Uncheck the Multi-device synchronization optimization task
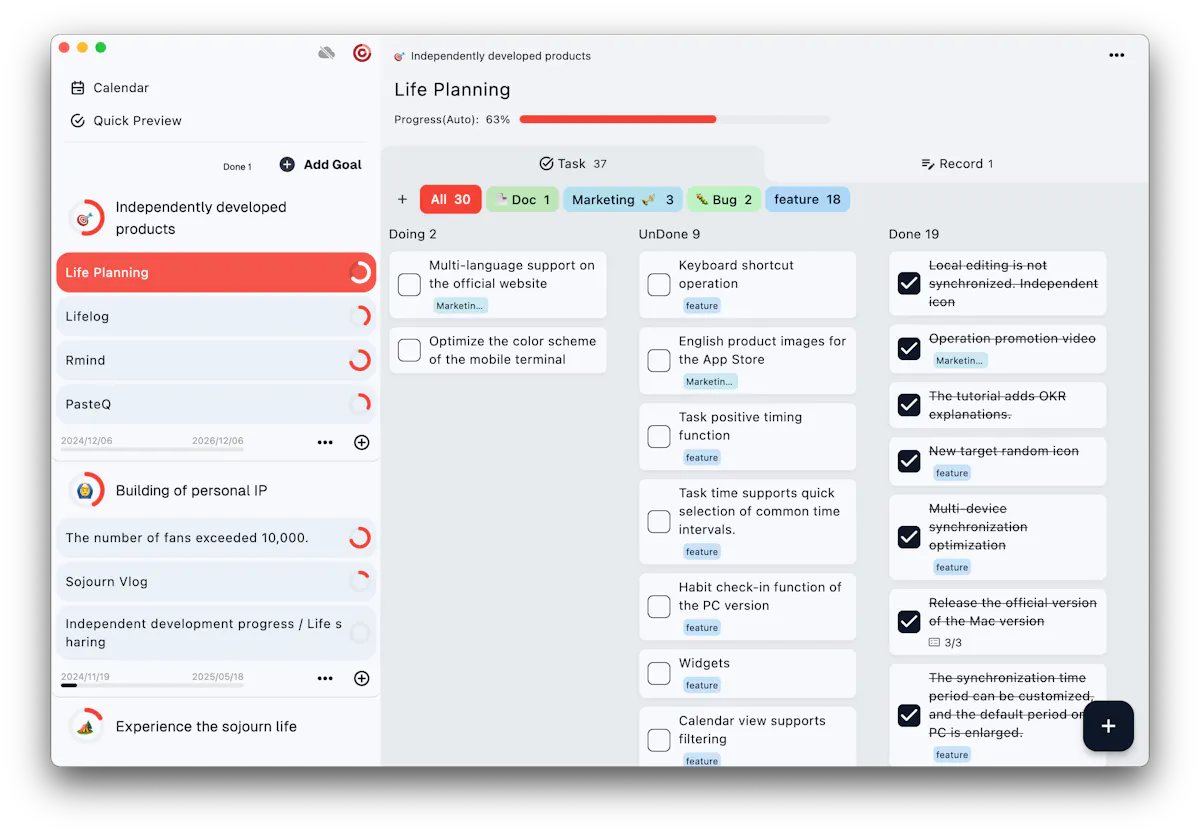The height and width of the screenshot is (834, 1200). [909, 537]
